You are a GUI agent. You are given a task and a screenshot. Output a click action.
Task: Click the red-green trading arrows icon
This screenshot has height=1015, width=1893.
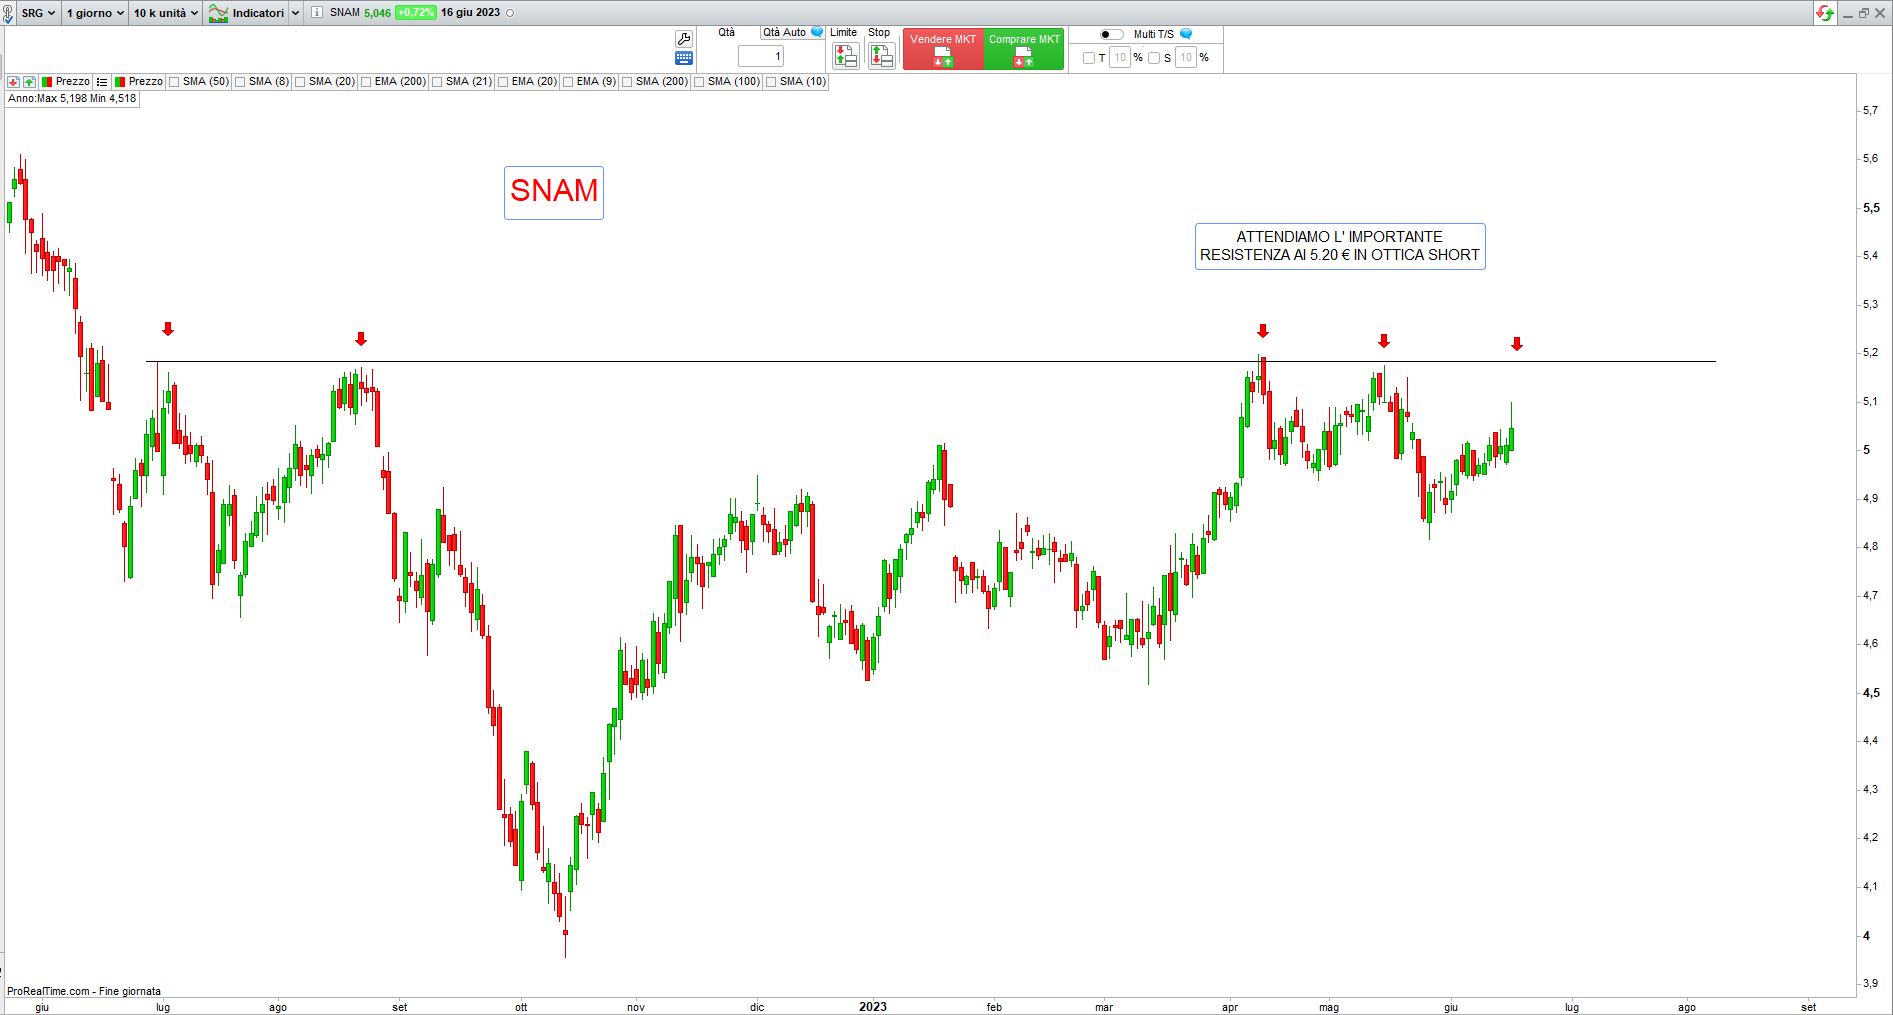(x=1825, y=13)
